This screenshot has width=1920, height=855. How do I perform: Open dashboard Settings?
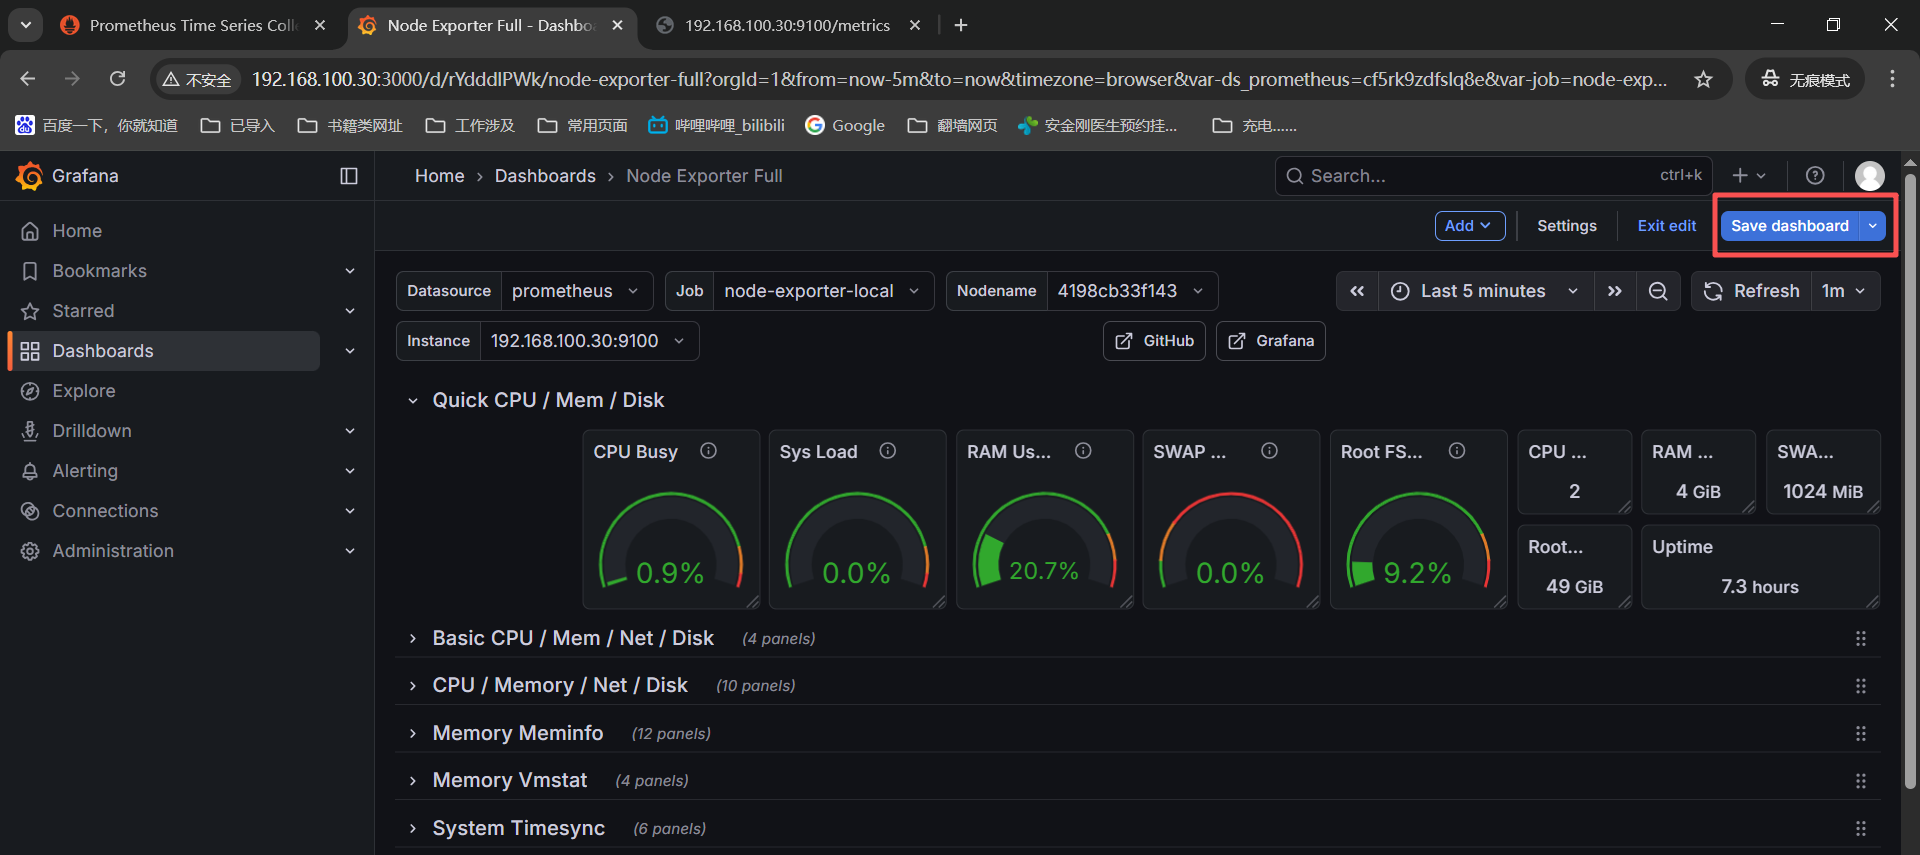click(1566, 226)
